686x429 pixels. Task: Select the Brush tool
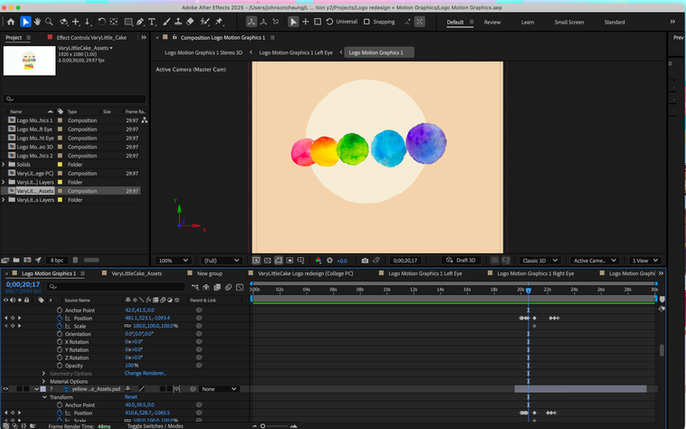click(x=167, y=21)
